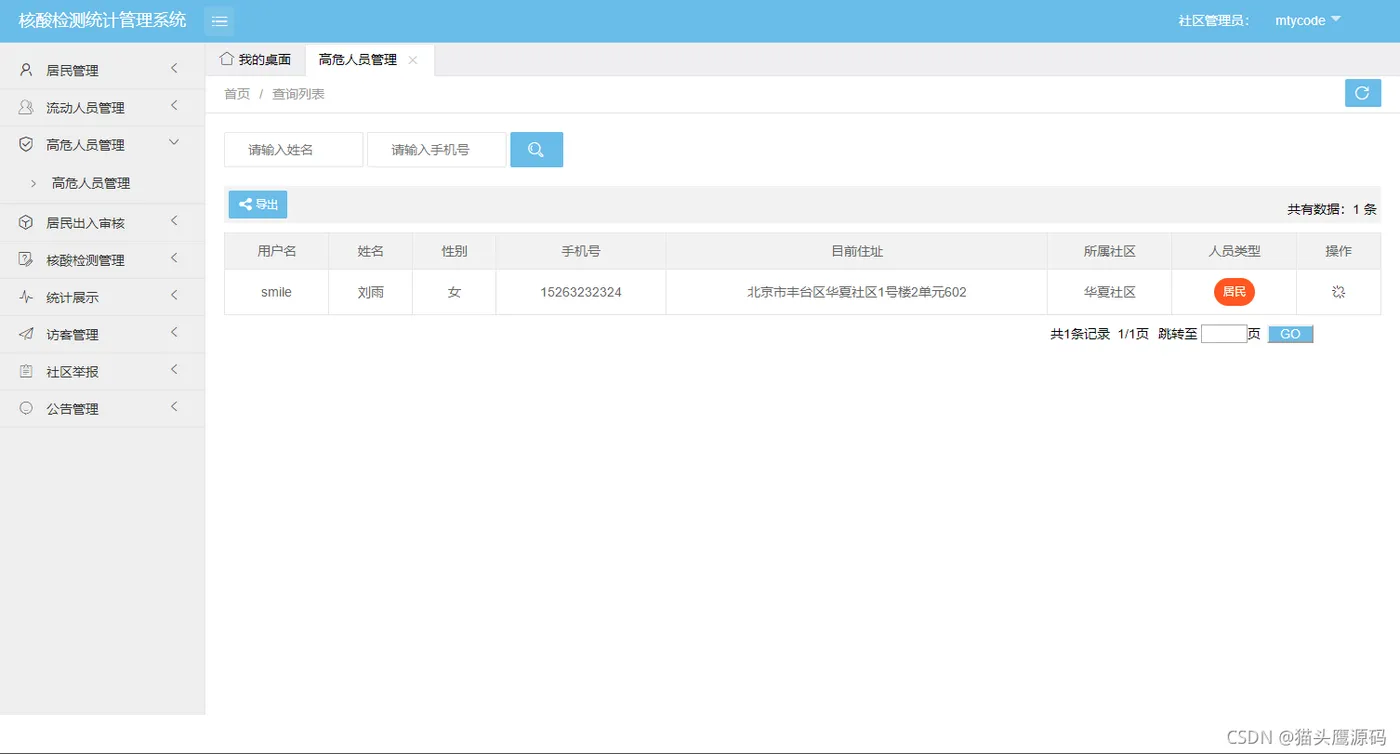
Task: Click the 访客管理 paper plane icon
Action: tap(26, 334)
